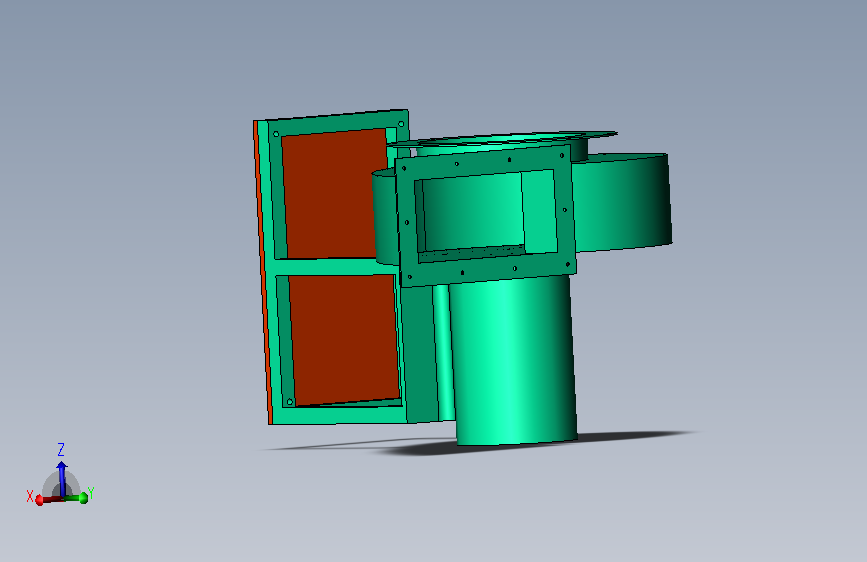Select the lower brown panel of the model
Screen dimensions: 867x562
click(344, 339)
